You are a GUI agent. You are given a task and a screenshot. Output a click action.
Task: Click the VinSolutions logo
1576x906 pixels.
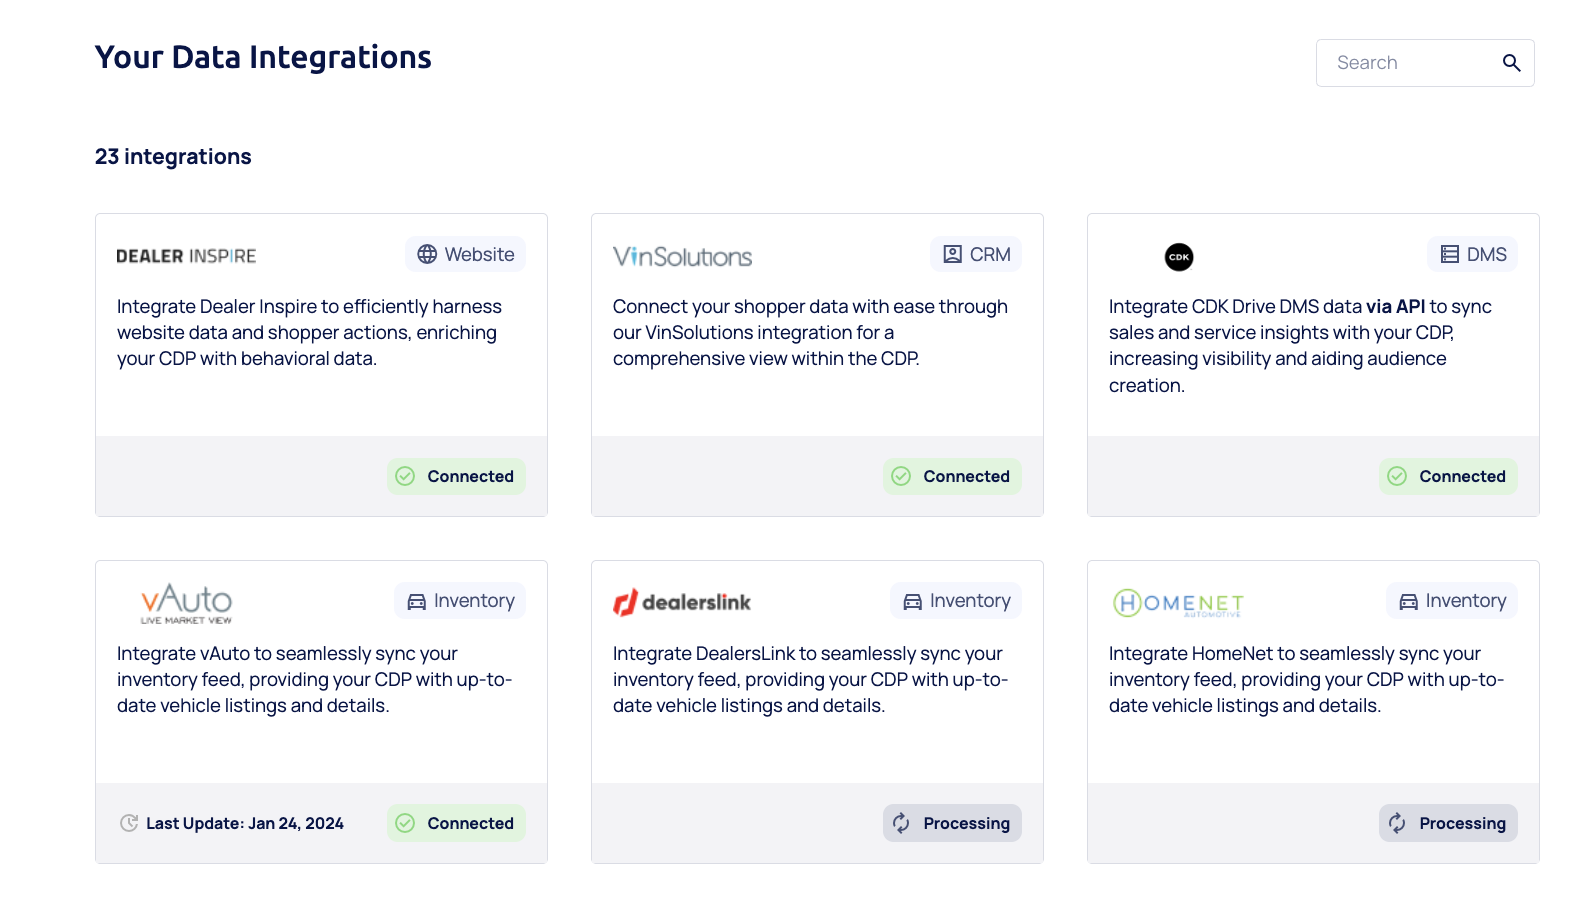[x=682, y=257]
